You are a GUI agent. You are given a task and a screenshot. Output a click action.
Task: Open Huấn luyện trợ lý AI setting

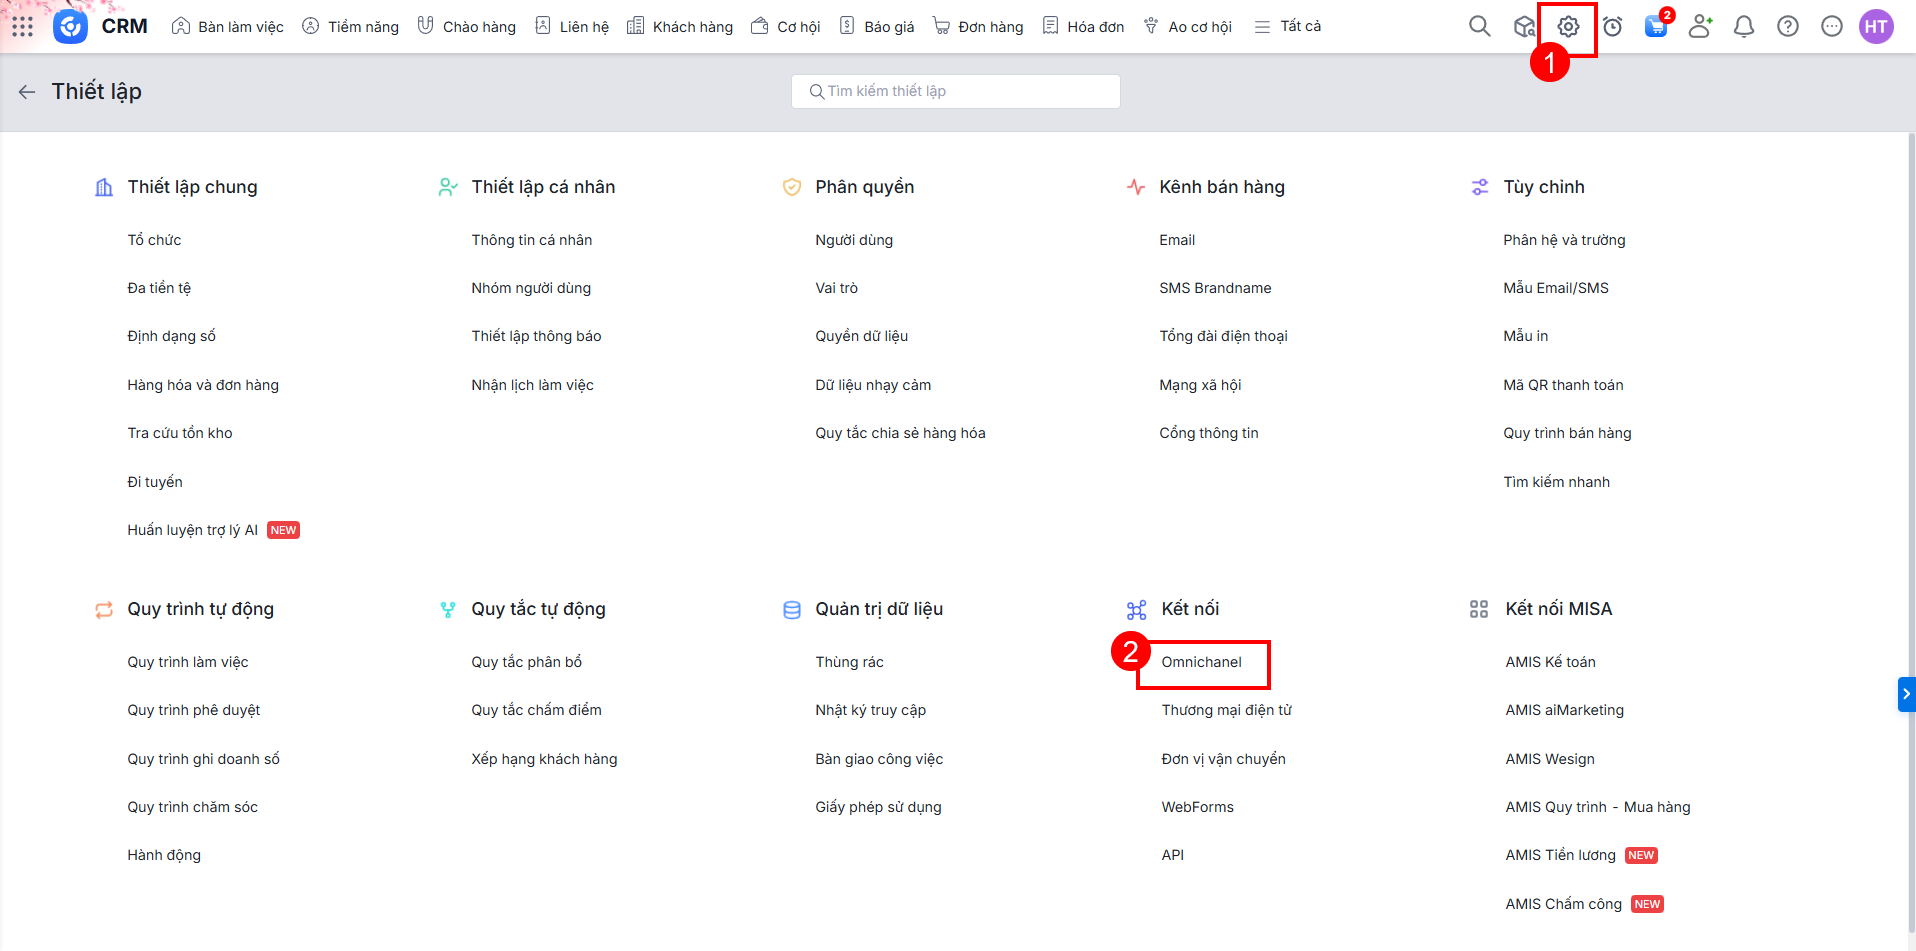[x=192, y=530]
